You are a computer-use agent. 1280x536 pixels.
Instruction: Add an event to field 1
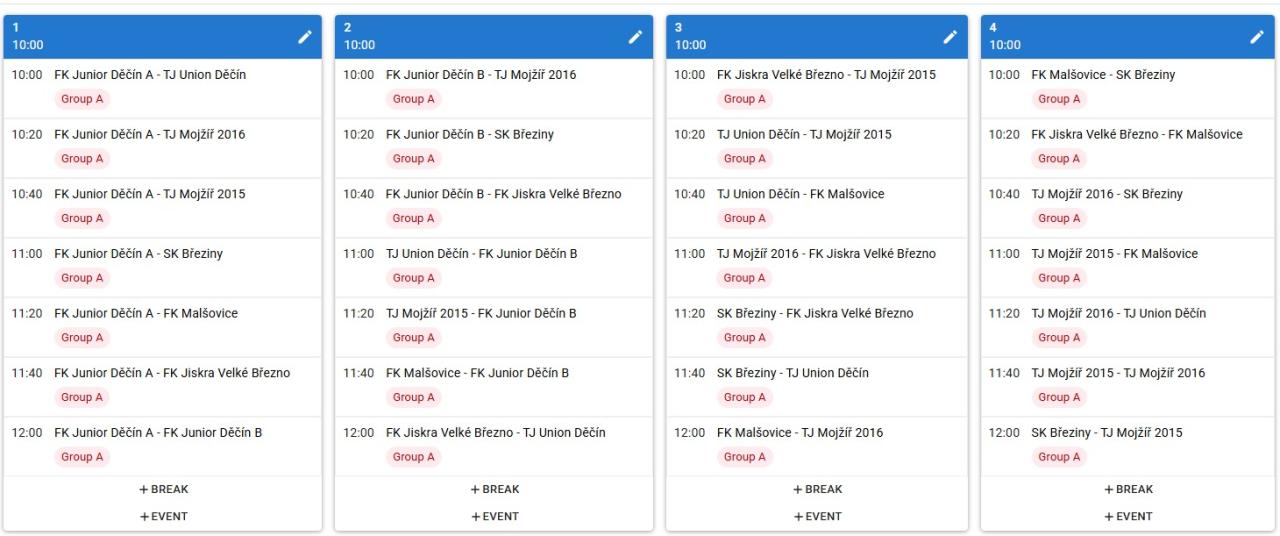pyautogui.click(x=163, y=517)
